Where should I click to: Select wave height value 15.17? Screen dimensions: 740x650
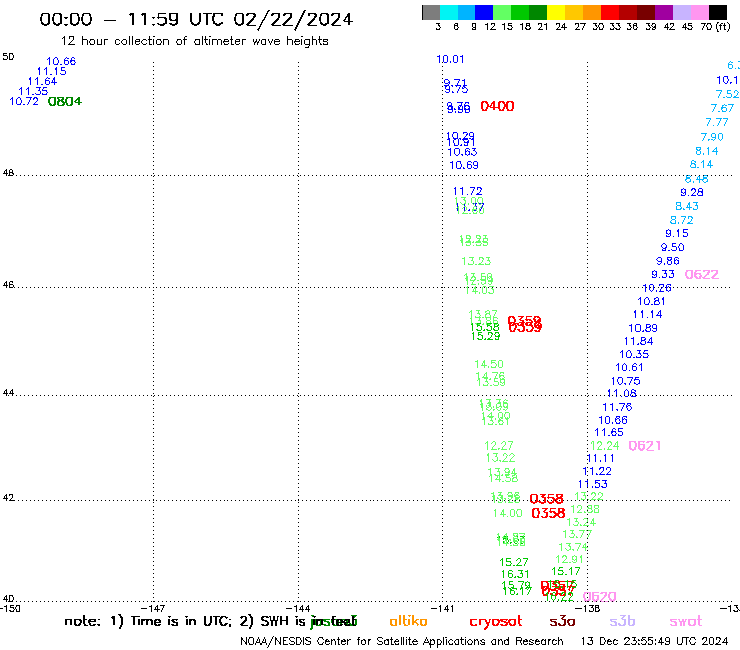tap(566, 571)
